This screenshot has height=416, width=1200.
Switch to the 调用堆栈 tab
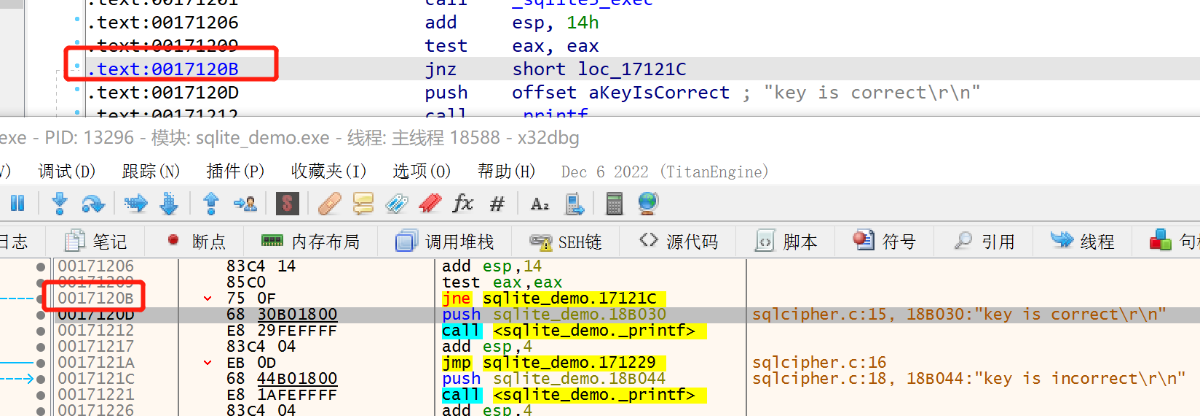point(445,241)
